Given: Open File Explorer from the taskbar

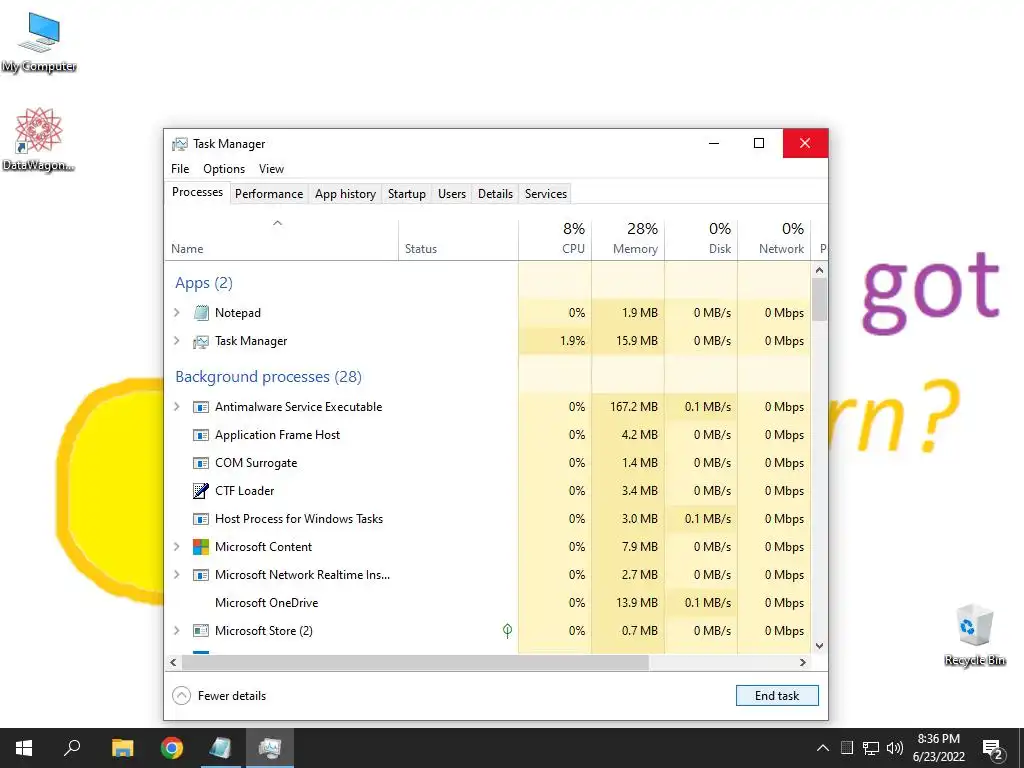Looking at the screenshot, I should coord(122,748).
